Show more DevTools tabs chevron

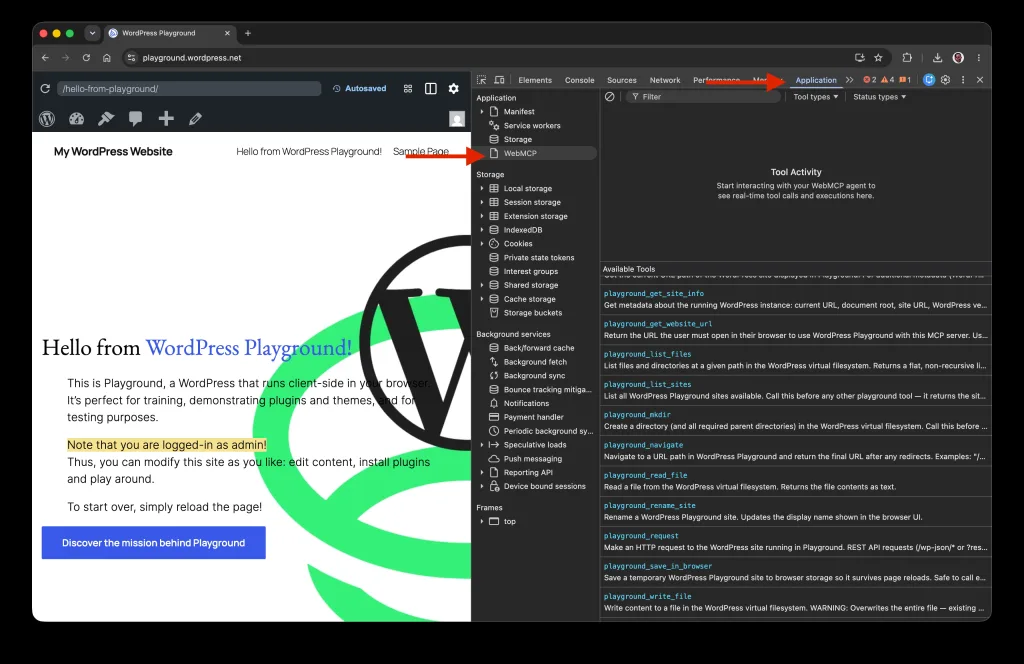(849, 80)
